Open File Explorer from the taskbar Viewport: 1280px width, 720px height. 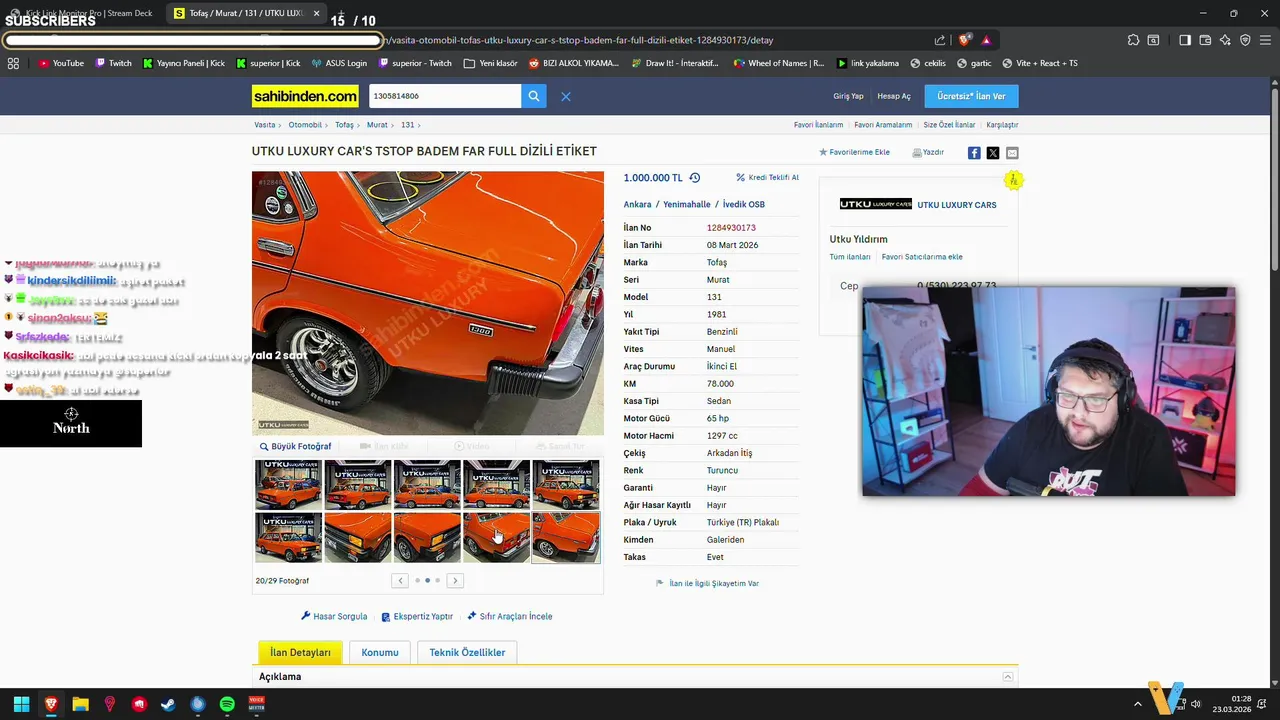tap(80, 704)
